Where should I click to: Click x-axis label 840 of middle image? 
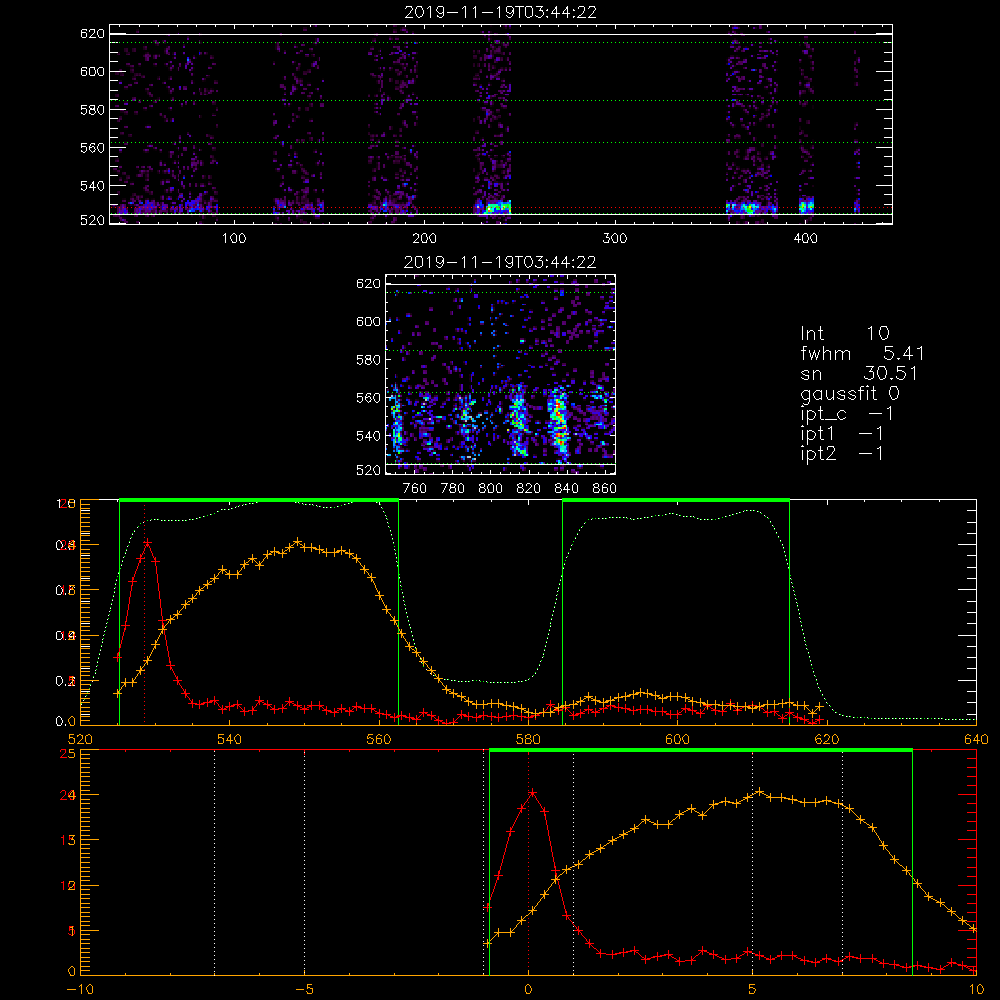tap(566, 489)
